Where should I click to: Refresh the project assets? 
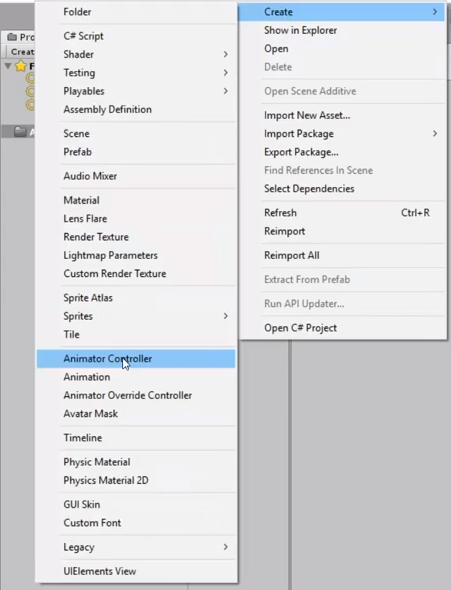point(342,213)
